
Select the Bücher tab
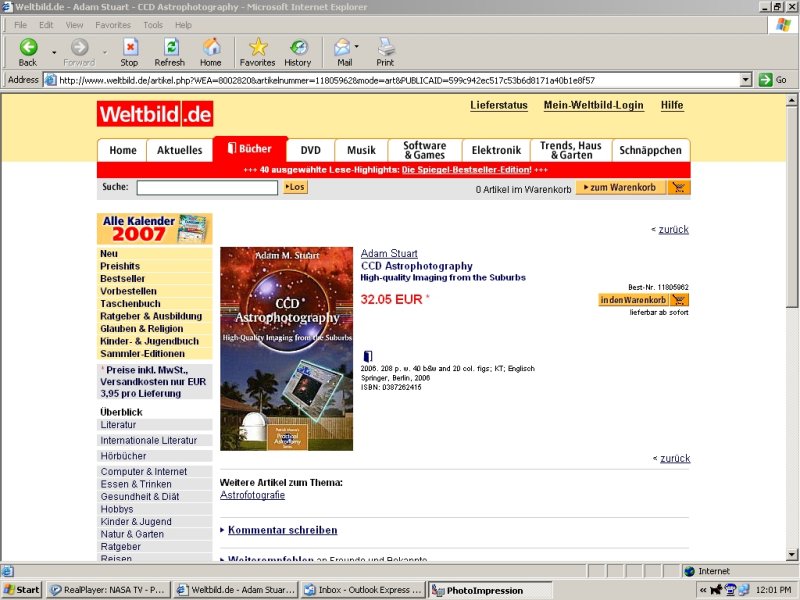251,149
